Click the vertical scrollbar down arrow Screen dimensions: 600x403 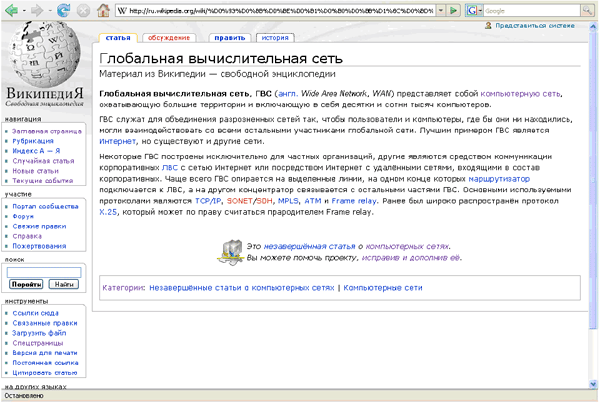point(593,384)
